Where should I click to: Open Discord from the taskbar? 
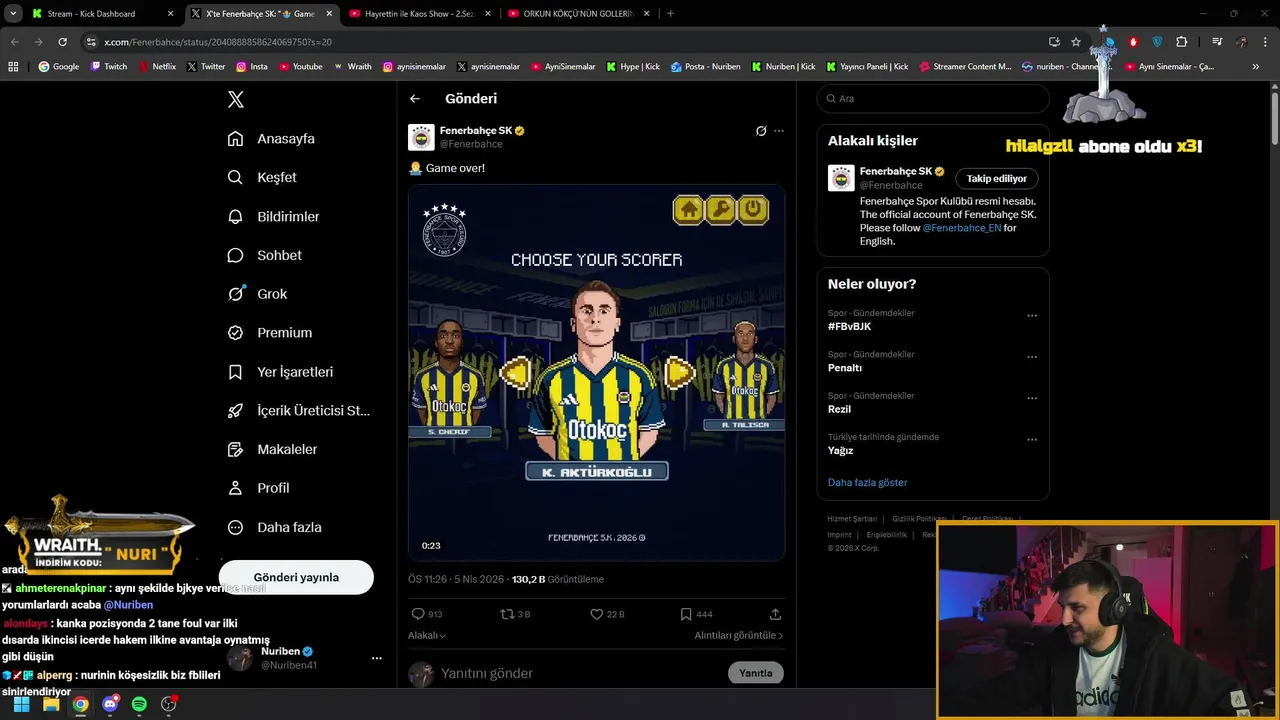(x=110, y=704)
